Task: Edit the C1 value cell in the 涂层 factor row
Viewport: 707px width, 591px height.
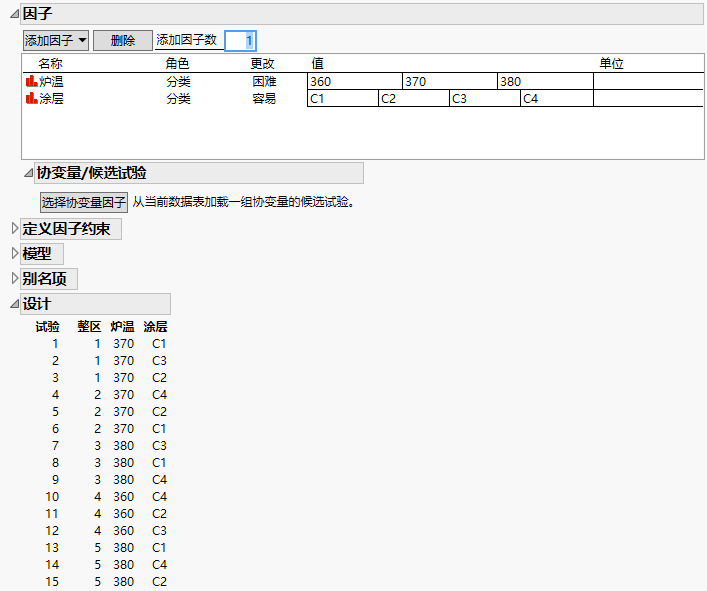Action: [x=343, y=98]
